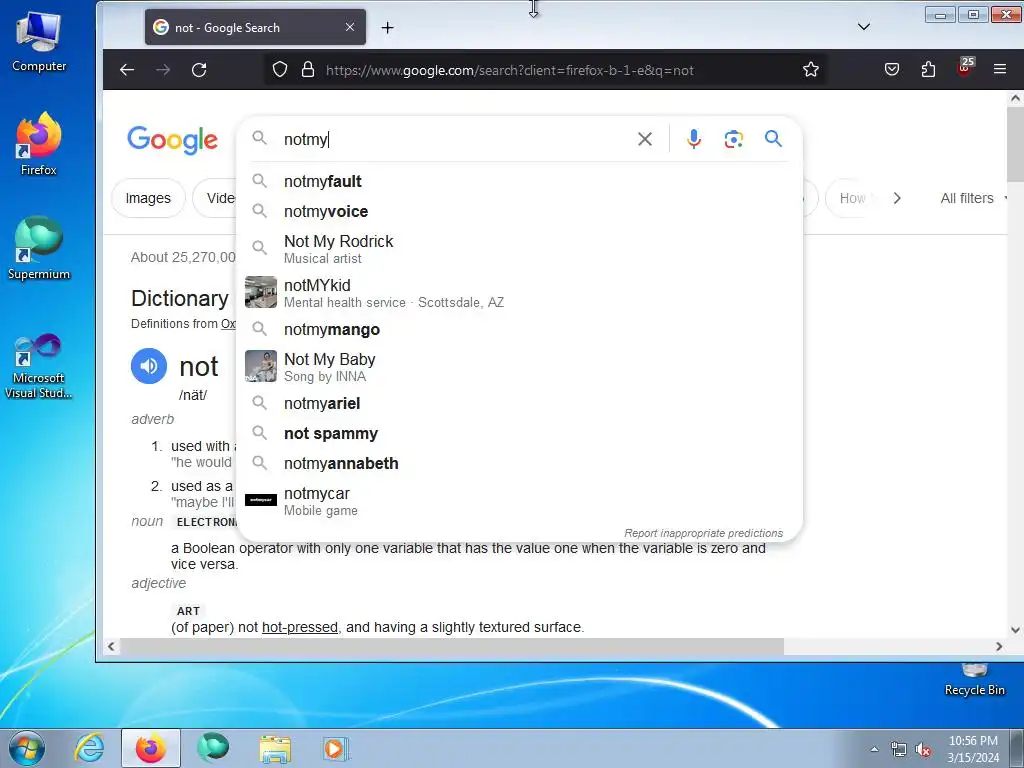Click the network tray icon

click(x=899, y=749)
